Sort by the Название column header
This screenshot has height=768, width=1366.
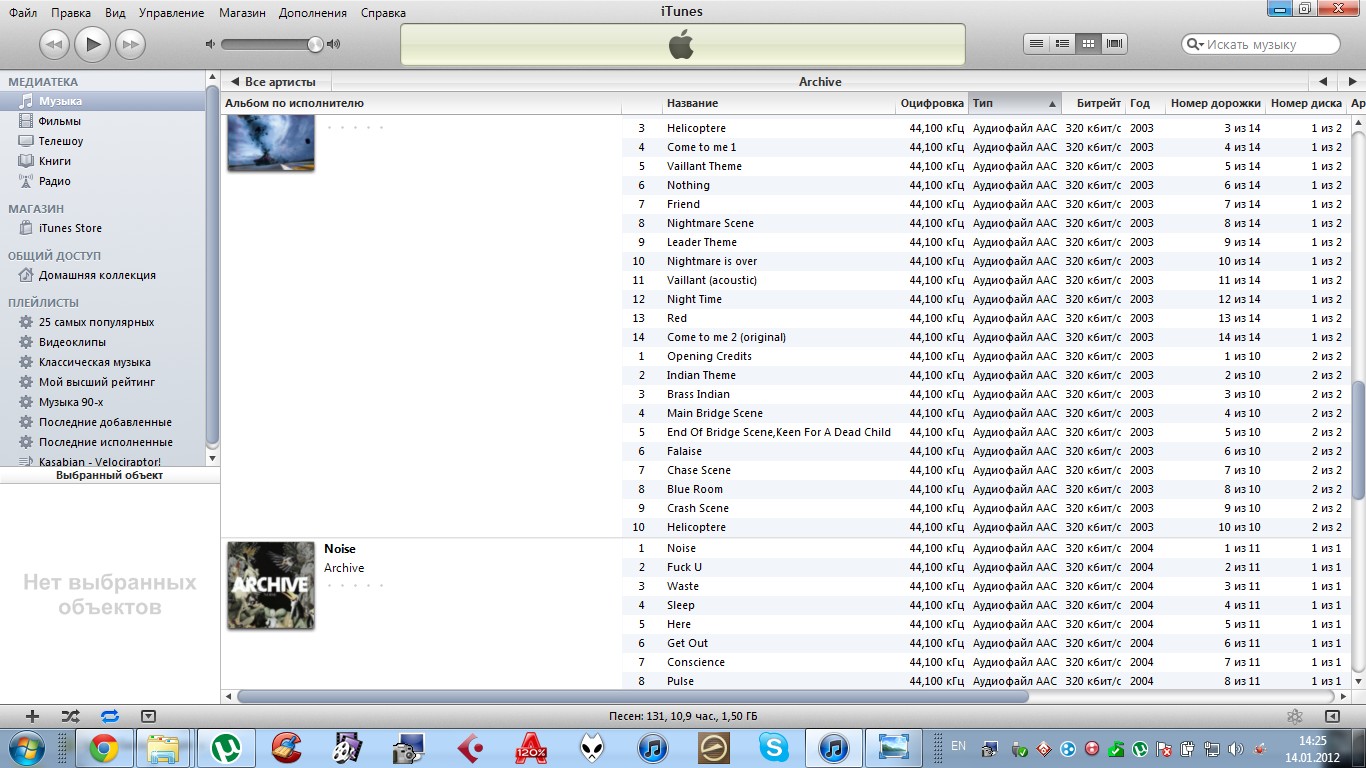coord(779,103)
